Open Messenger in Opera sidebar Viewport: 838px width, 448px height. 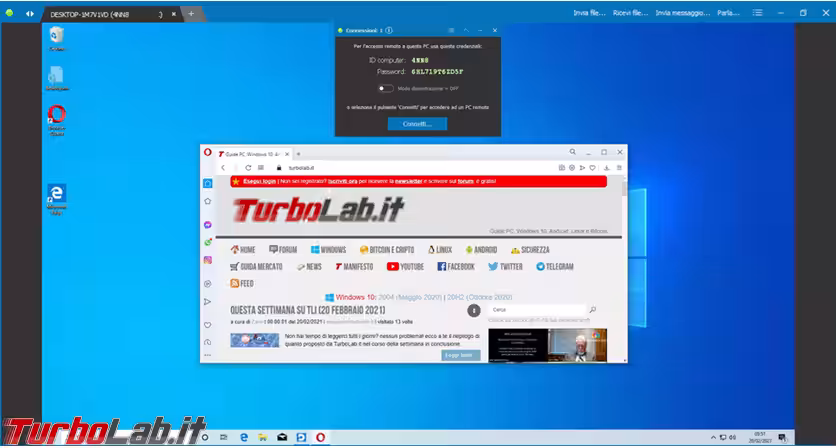tap(208, 225)
